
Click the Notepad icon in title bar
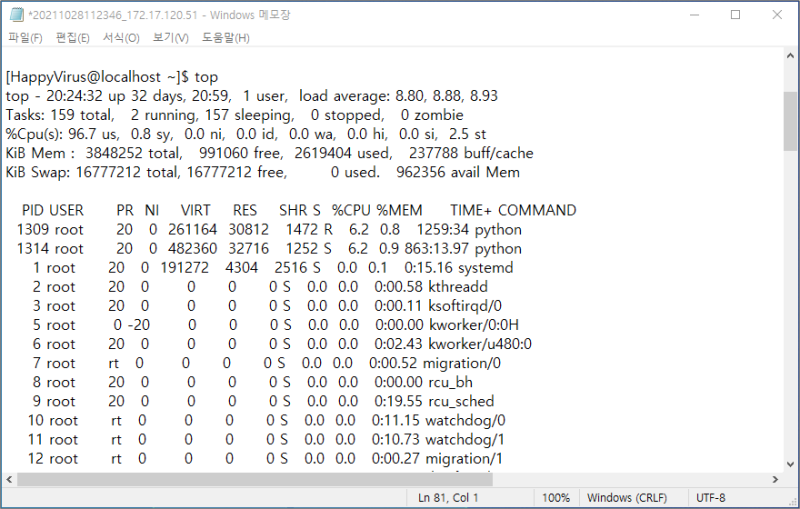(x=16, y=15)
